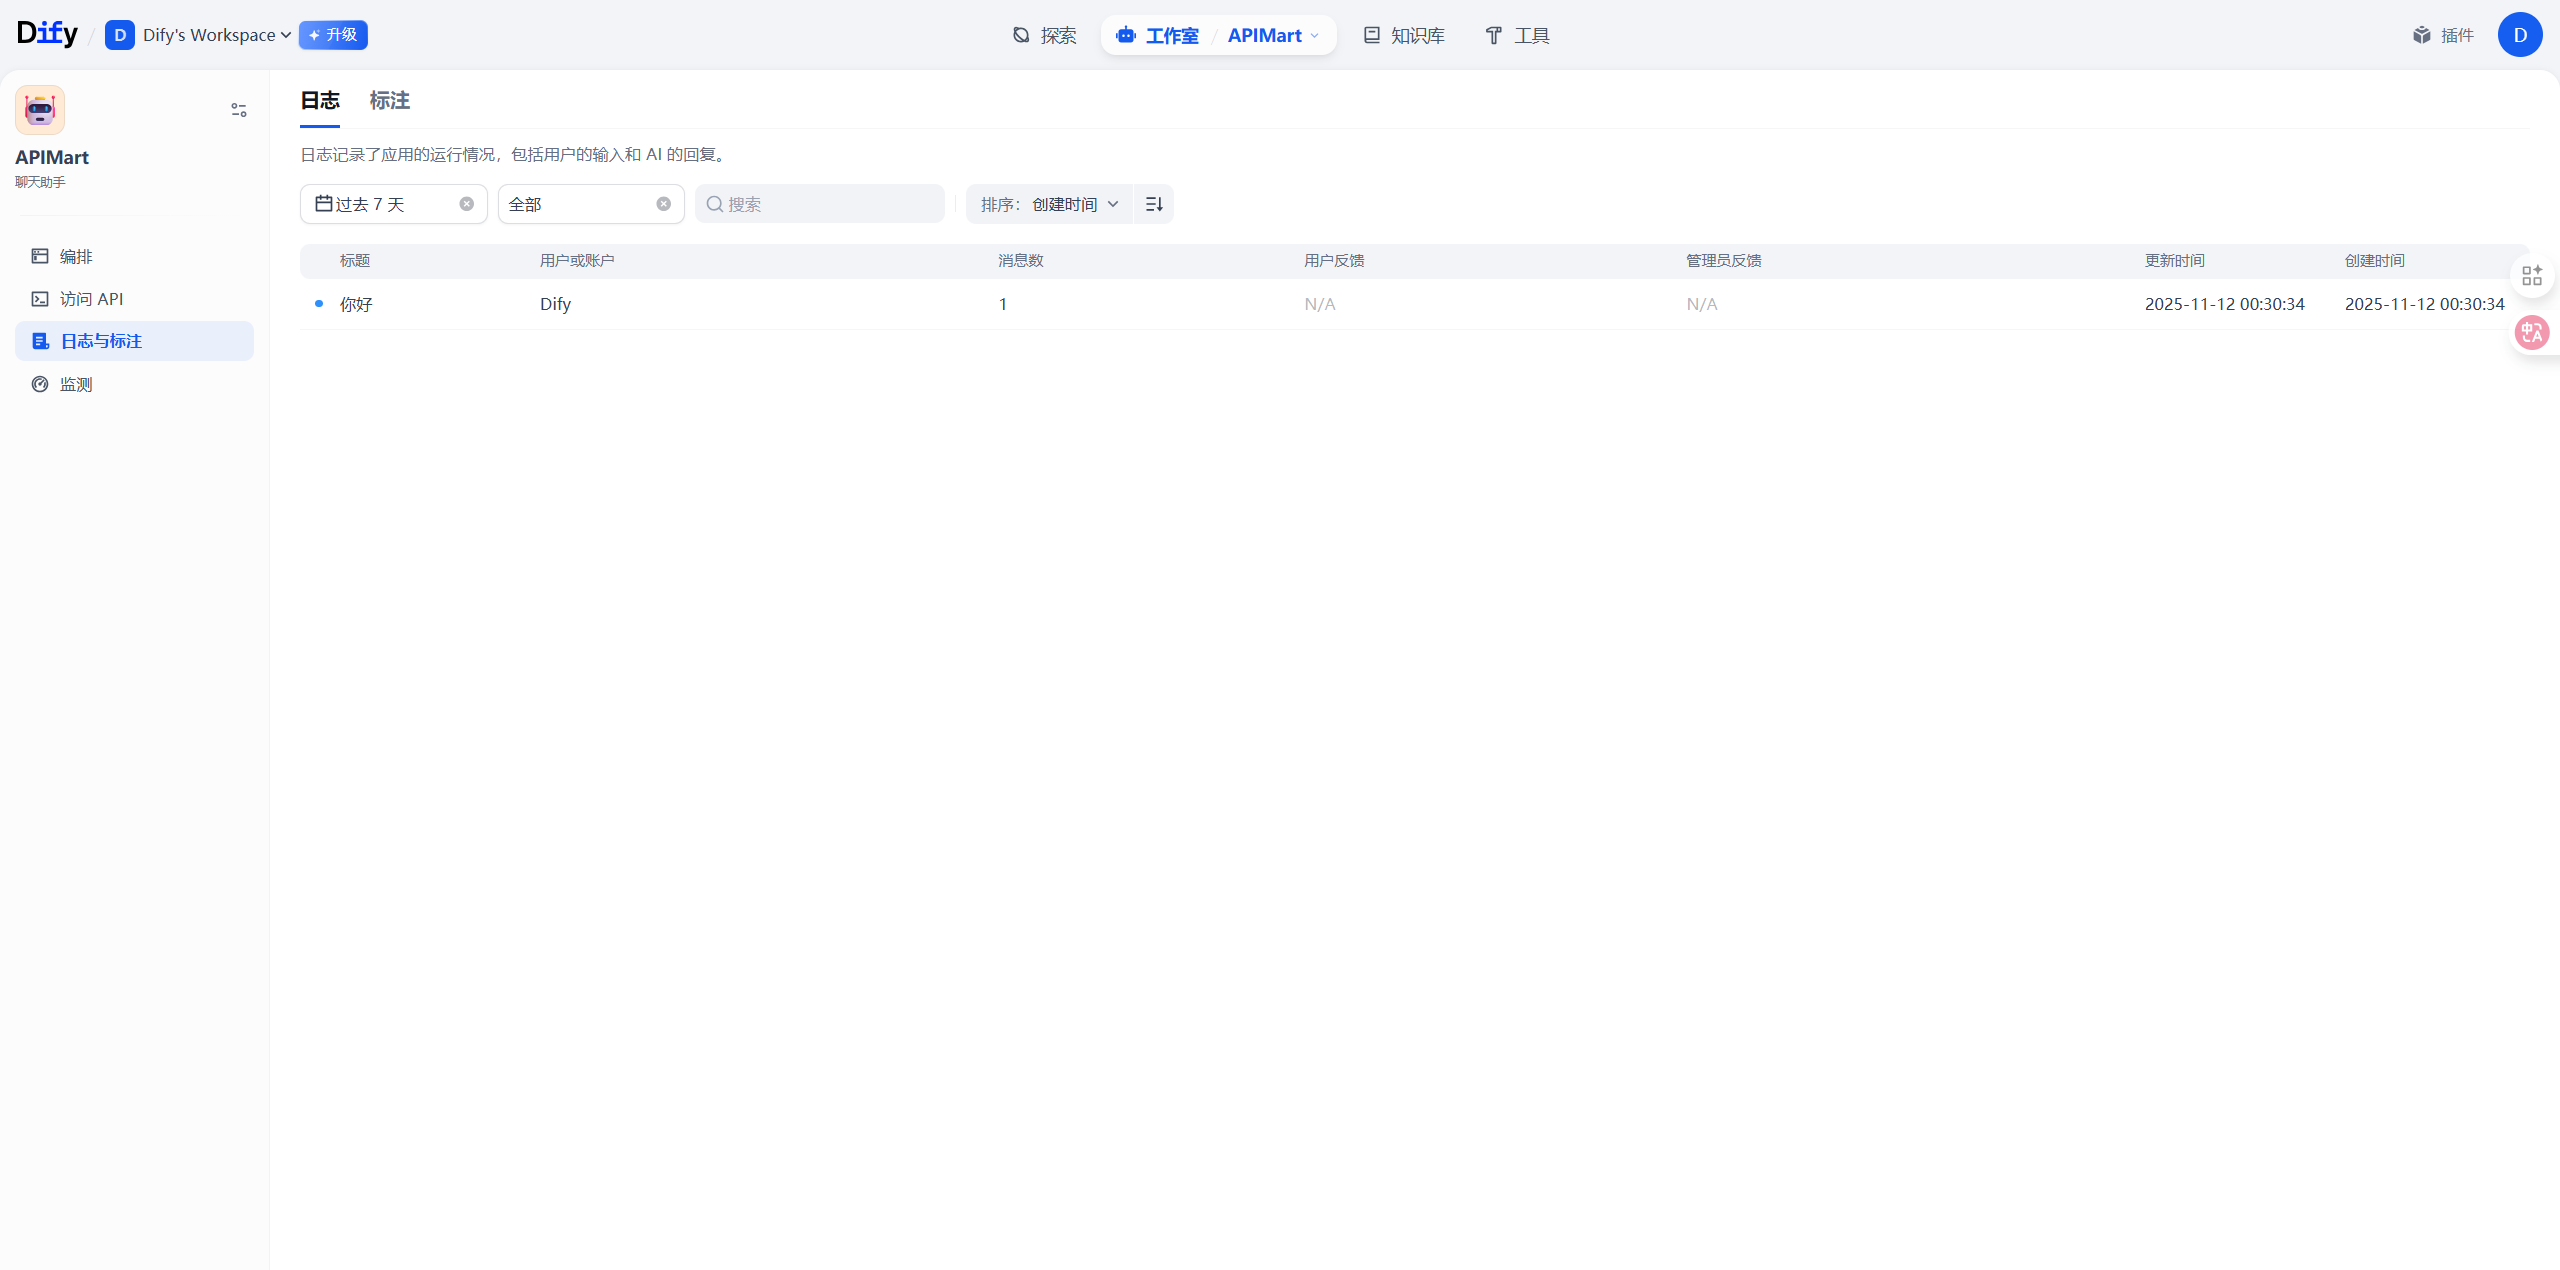Image resolution: width=2560 pixels, height=1270 pixels.
Task: Expand the 排序 创建时间 sort dropdown
Action: click(x=1048, y=204)
